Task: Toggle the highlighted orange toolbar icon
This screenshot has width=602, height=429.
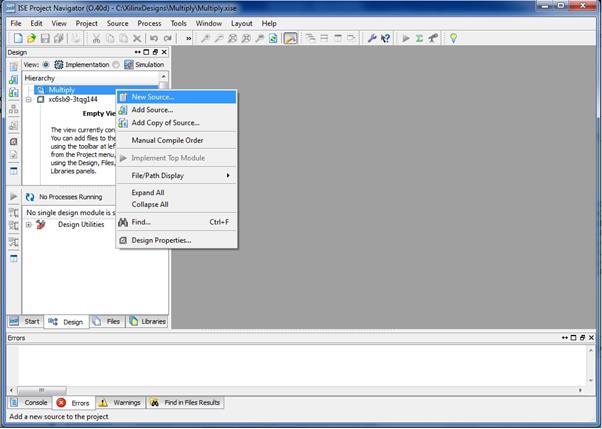Action: (291, 38)
